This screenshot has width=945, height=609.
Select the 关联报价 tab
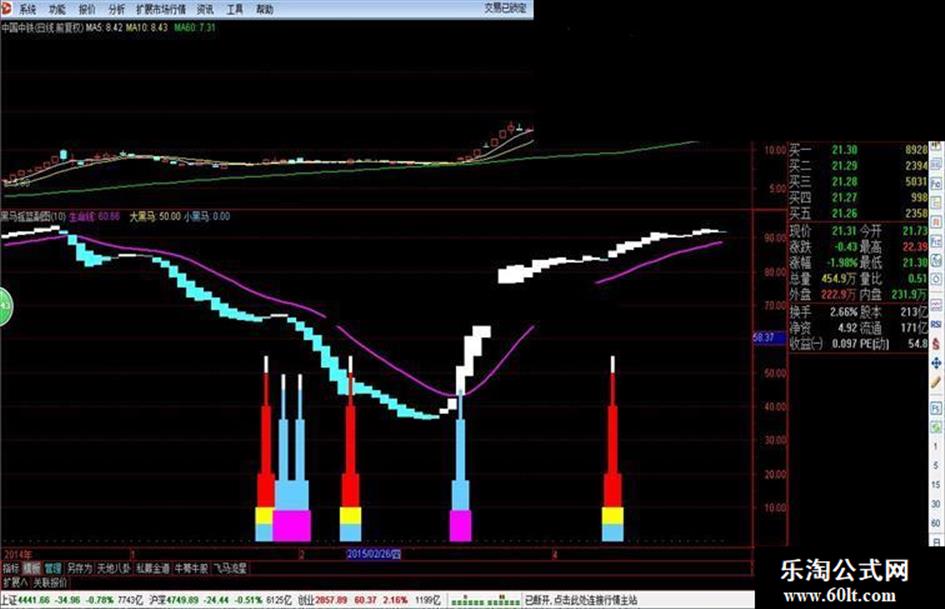coord(50,582)
